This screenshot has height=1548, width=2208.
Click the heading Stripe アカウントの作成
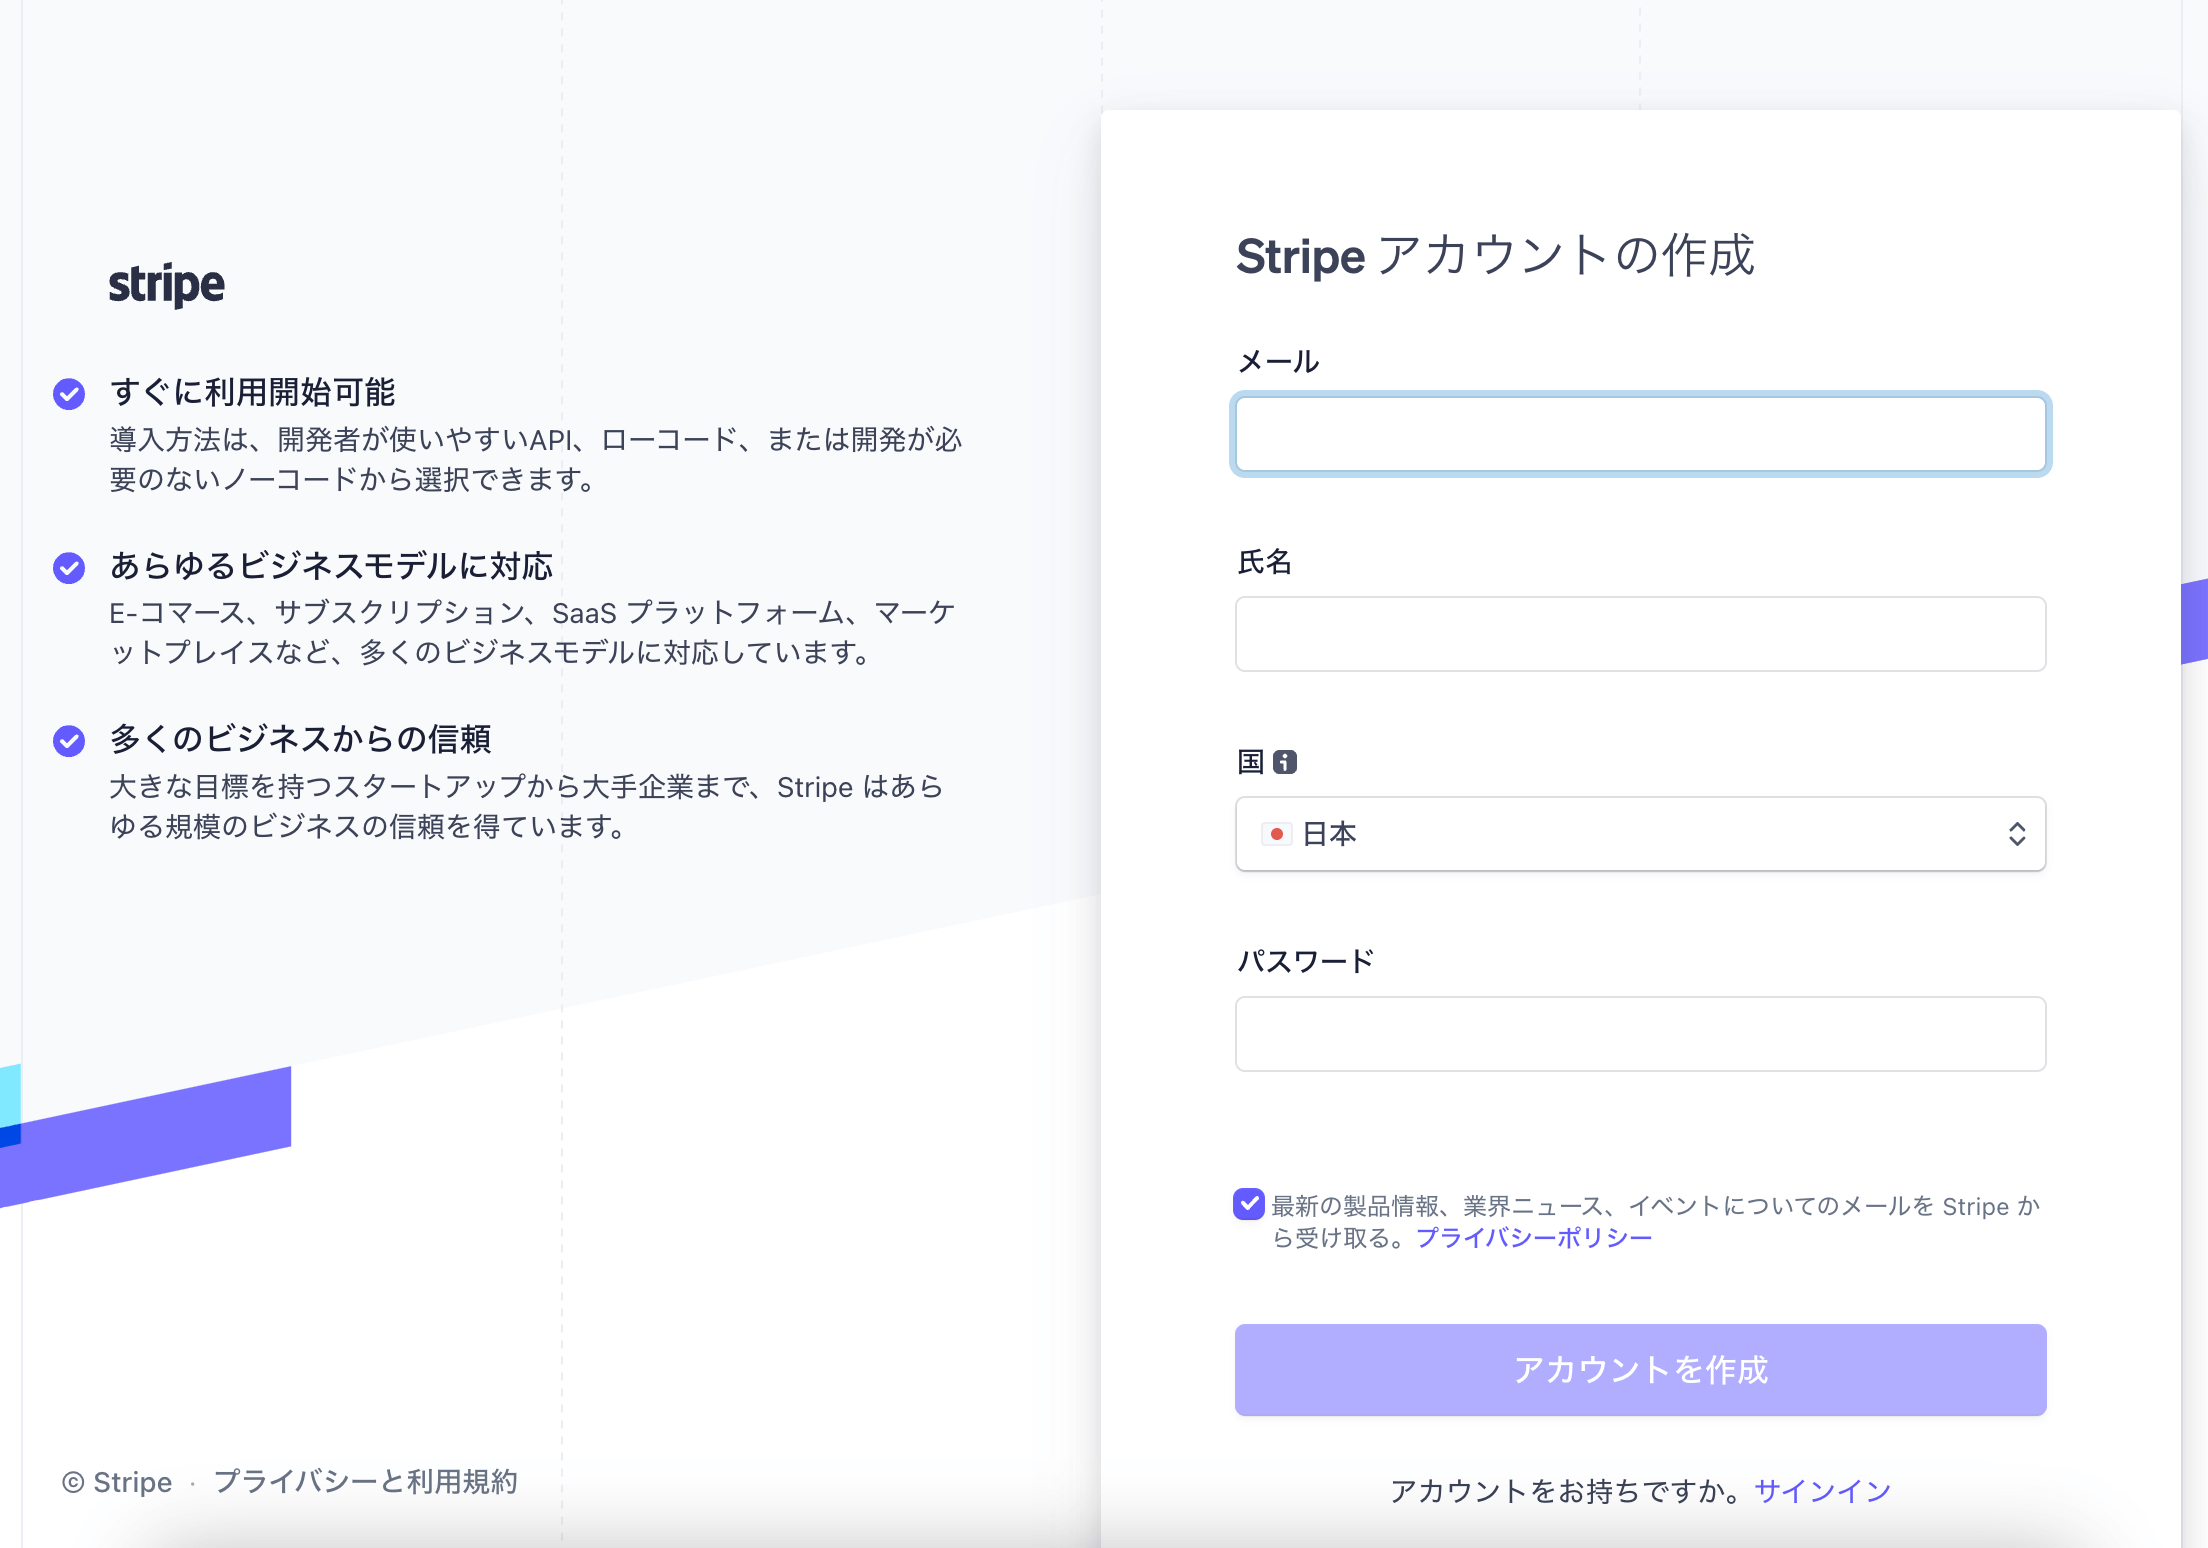pyautogui.click(x=1496, y=256)
